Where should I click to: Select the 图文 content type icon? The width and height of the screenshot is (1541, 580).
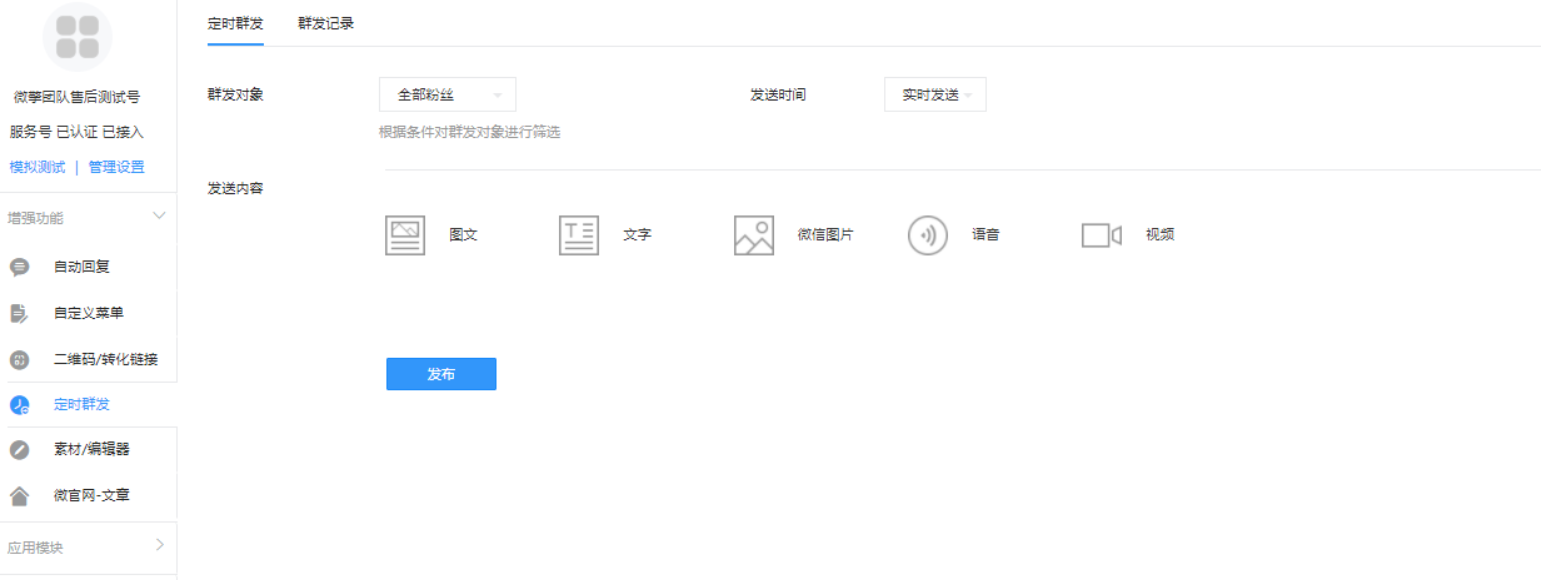(405, 236)
